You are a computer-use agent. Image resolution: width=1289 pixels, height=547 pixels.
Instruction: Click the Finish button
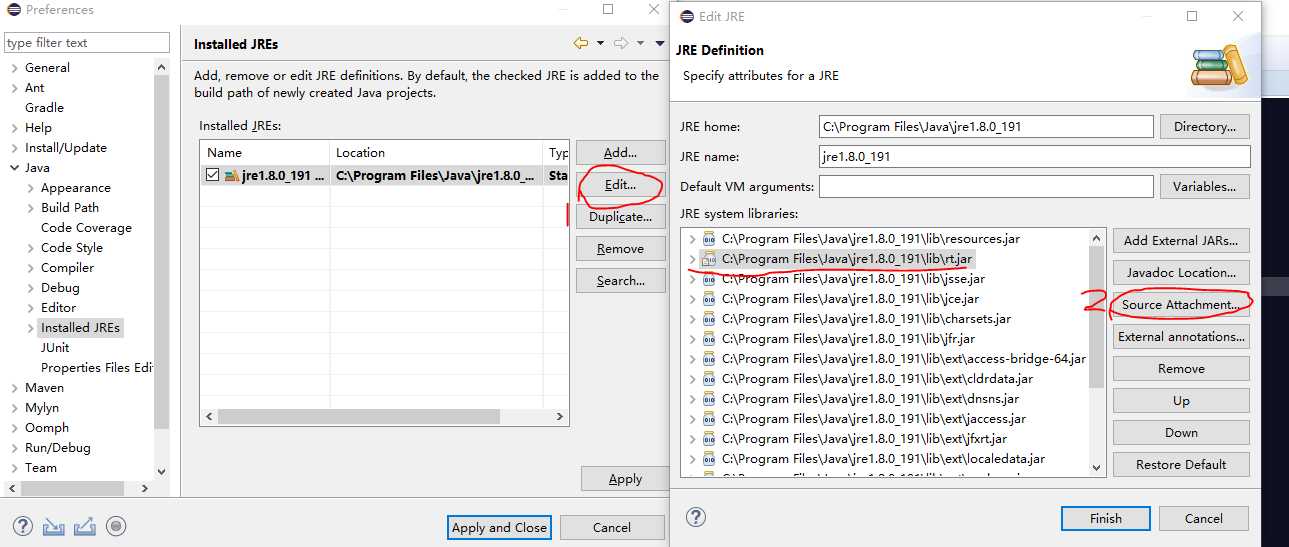1105,518
